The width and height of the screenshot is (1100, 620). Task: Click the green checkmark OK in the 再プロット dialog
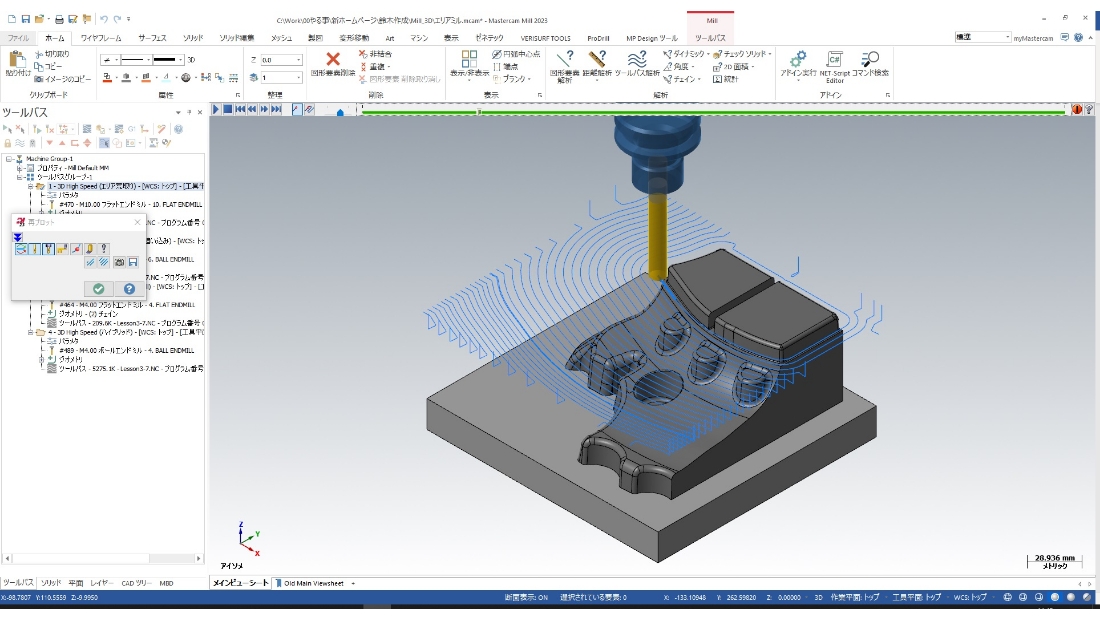98,289
